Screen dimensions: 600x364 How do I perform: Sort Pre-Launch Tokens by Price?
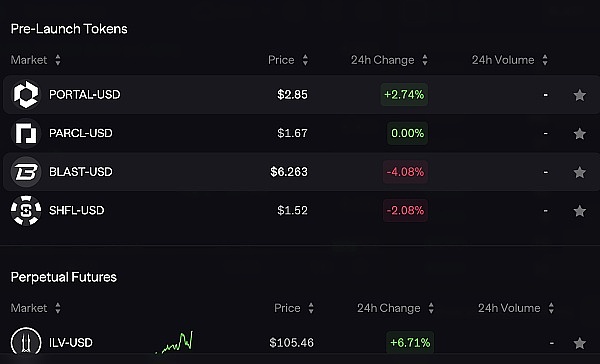pos(288,60)
